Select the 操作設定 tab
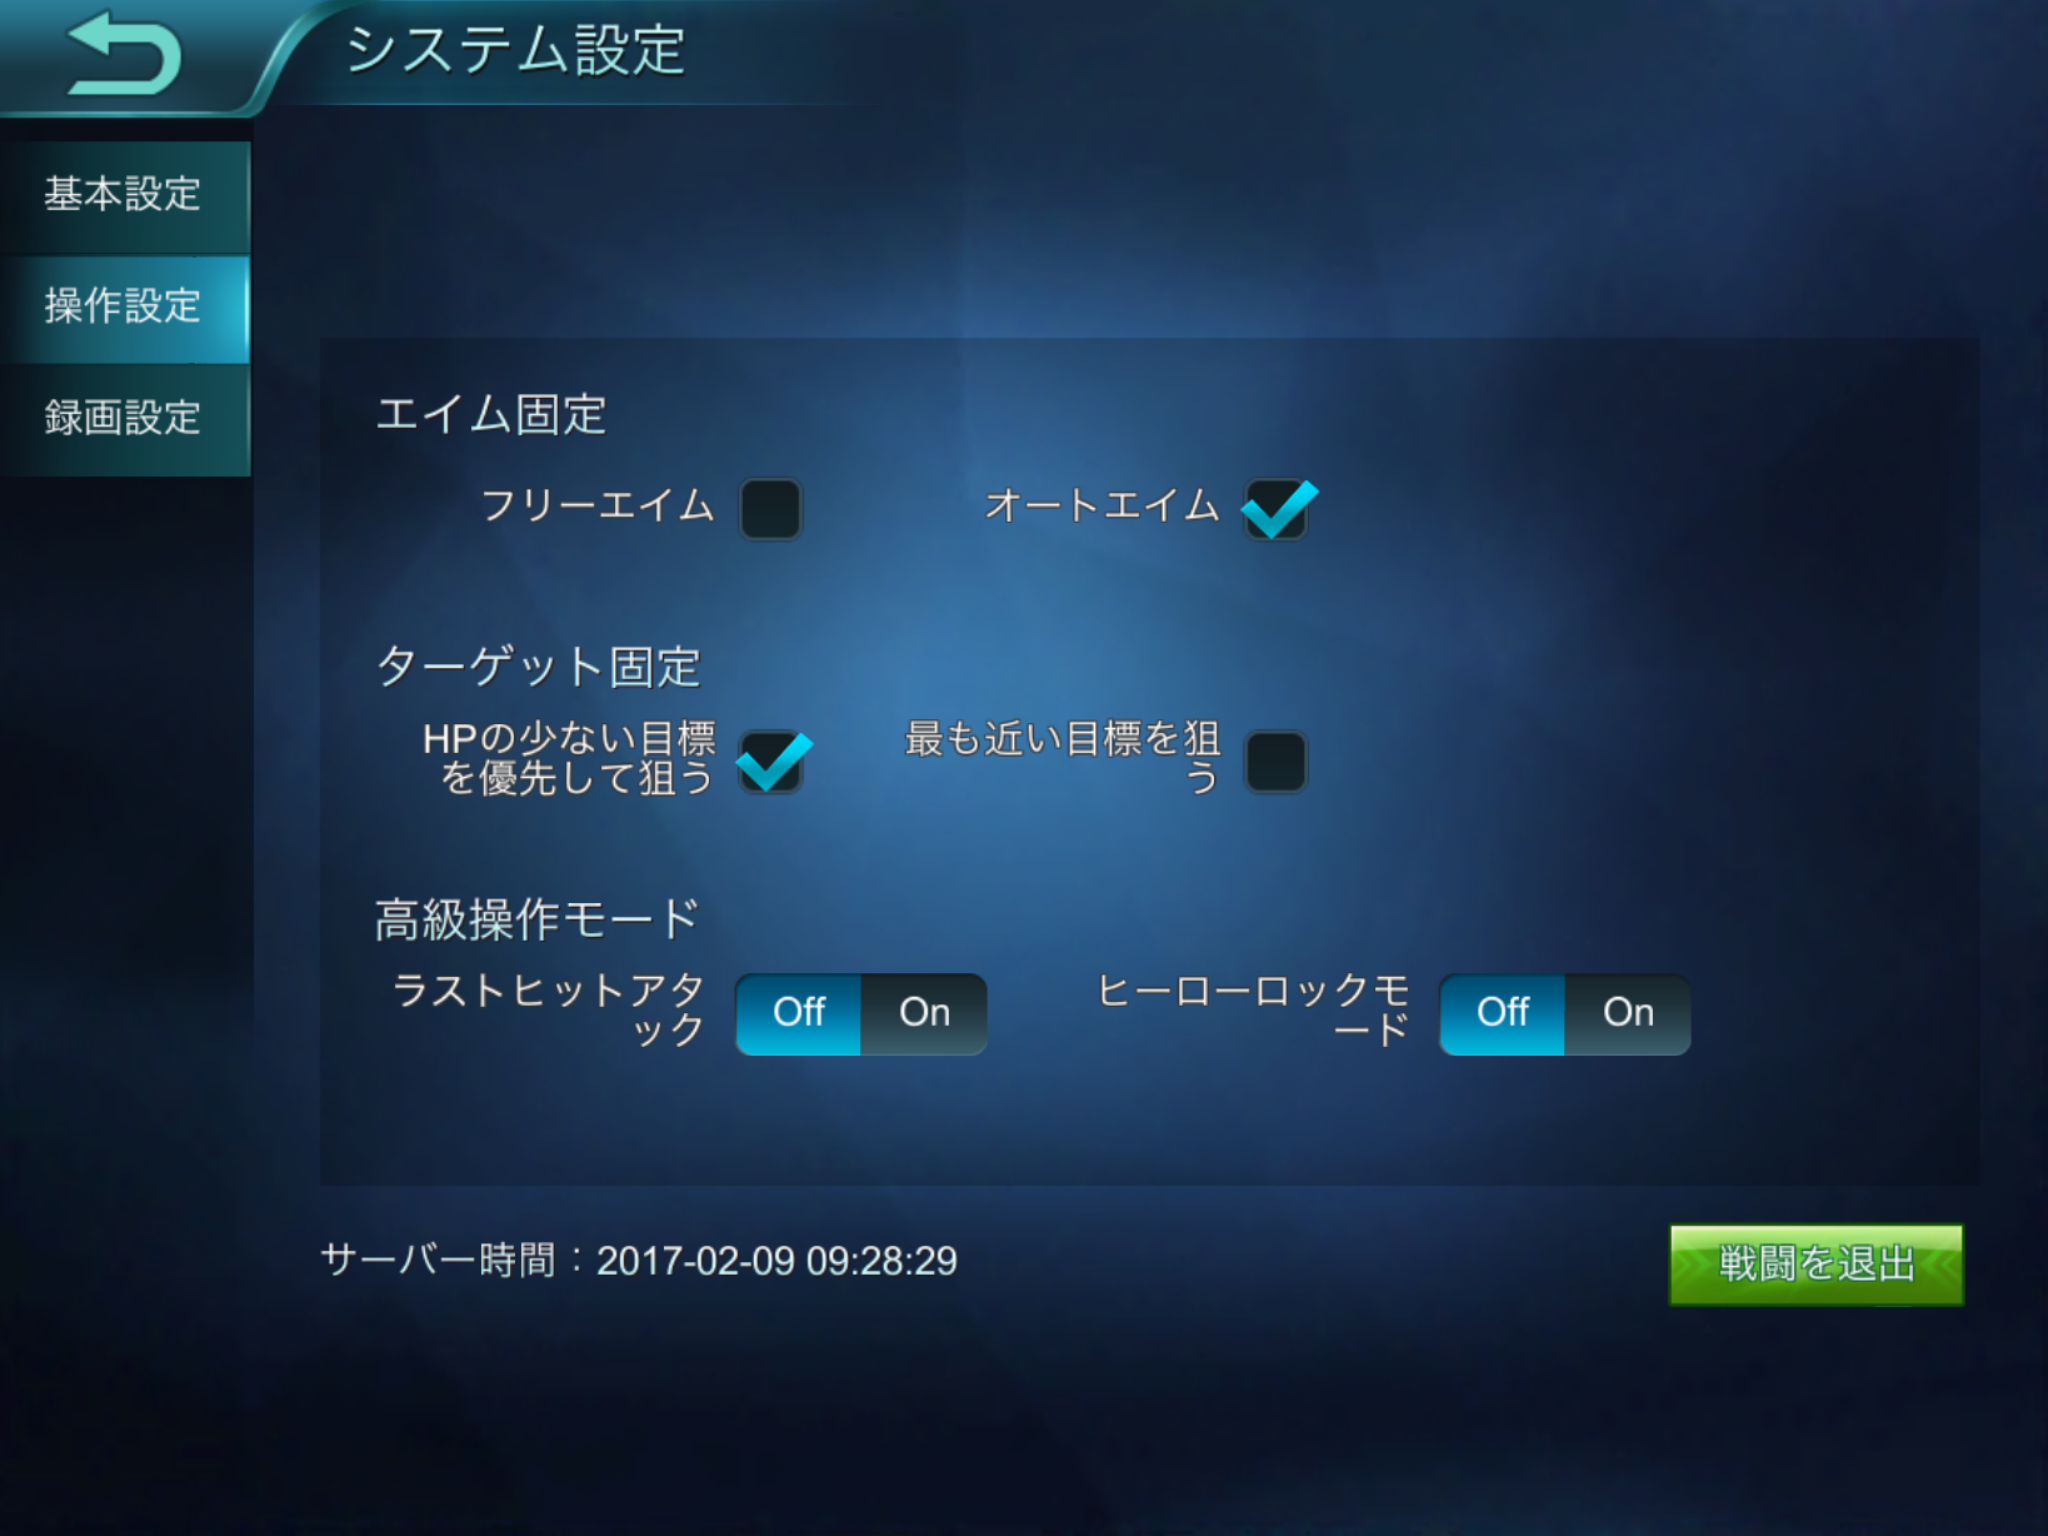The height and width of the screenshot is (1536, 2048). tap(125, 307)
